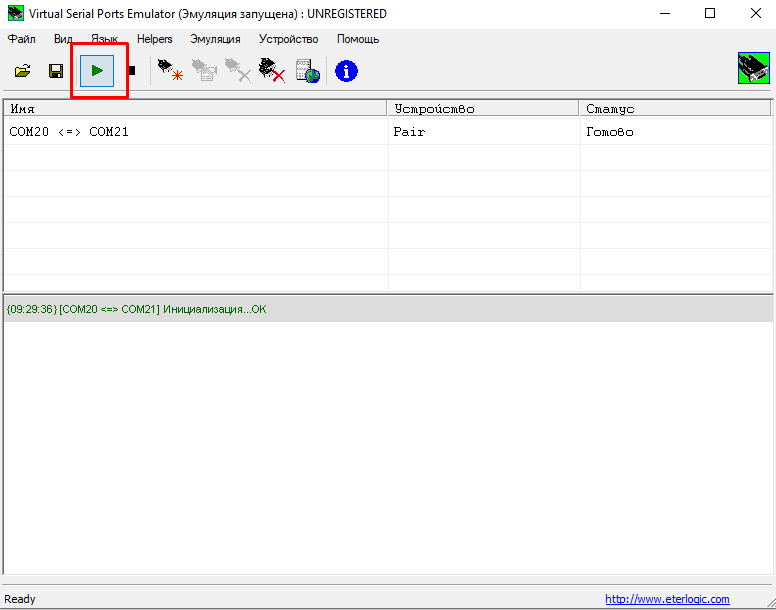Open the Файл menu
The image size is (776, 610).
tap(21, 39)
